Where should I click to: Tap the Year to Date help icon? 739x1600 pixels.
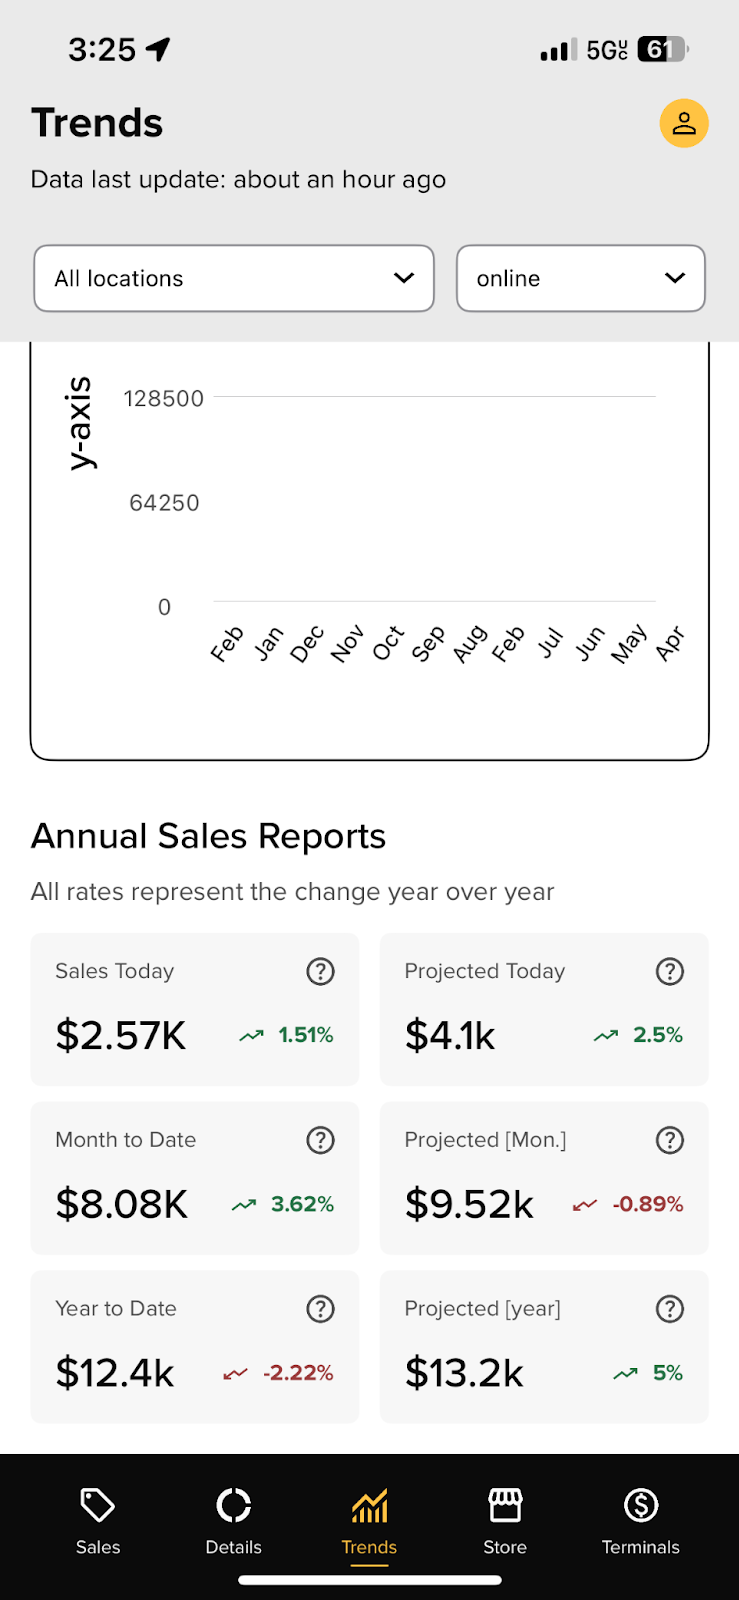click(x=320, y=1309)
